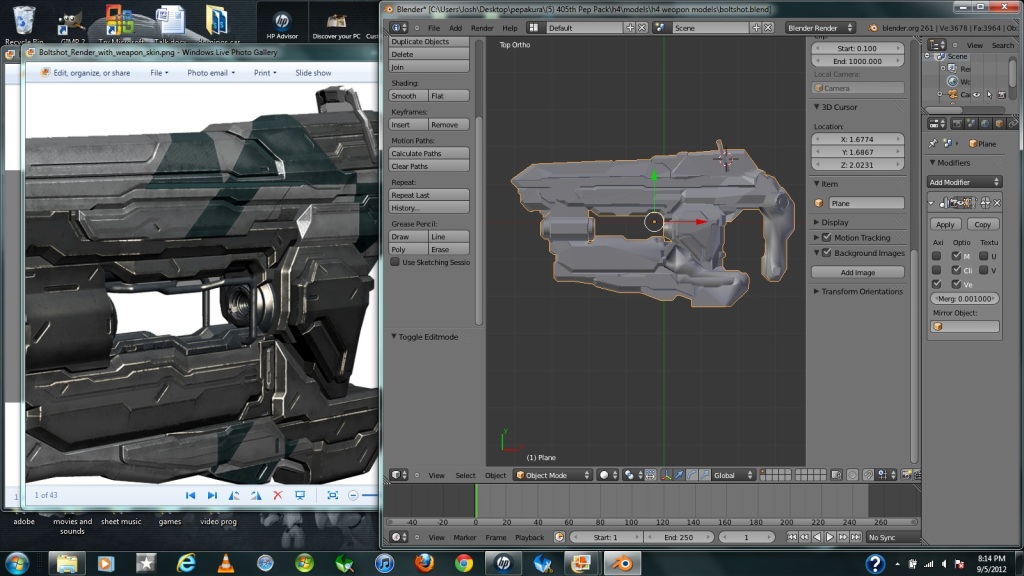Click the snap magnet icon
This screenshot has height=576, width=1024.
click(x=868, y=475)
